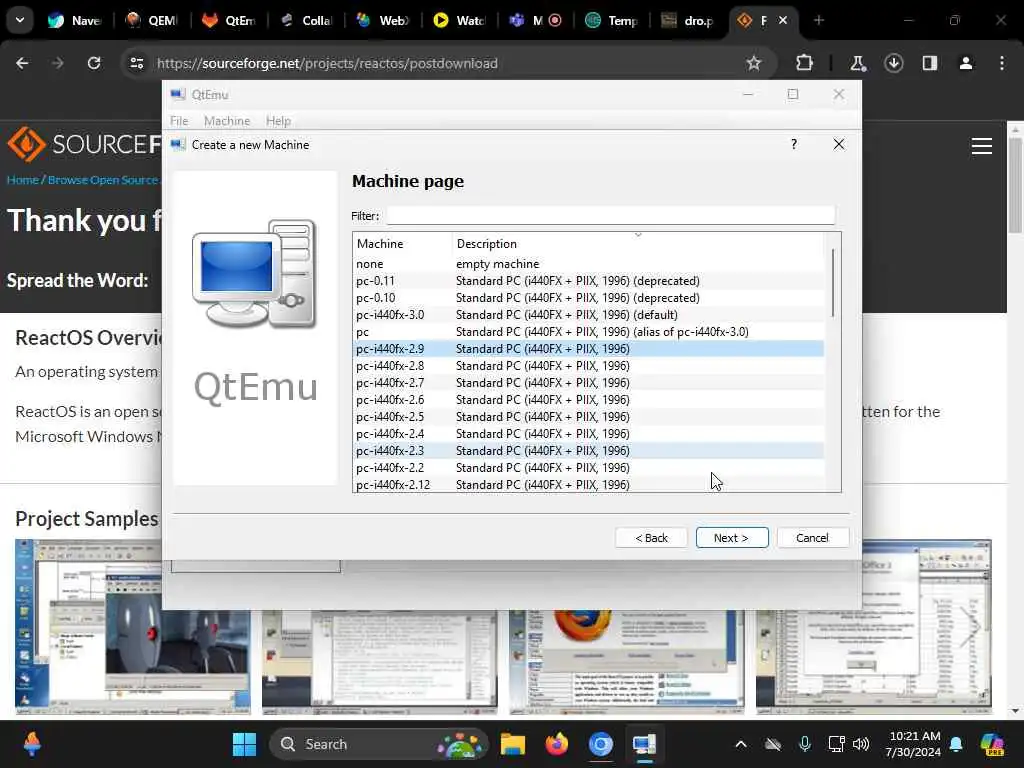
Task: Click the microphone tray icon
Action: pyautogui.click(x=805, y=744)
